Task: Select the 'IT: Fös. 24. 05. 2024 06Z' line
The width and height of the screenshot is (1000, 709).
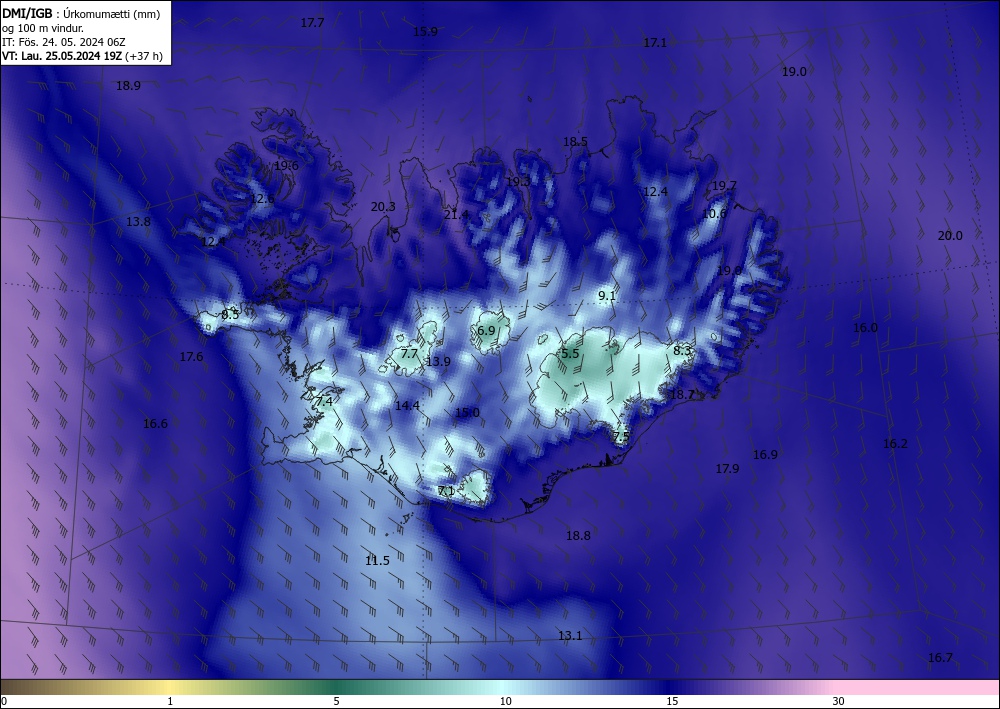Action: pos(64,42)
